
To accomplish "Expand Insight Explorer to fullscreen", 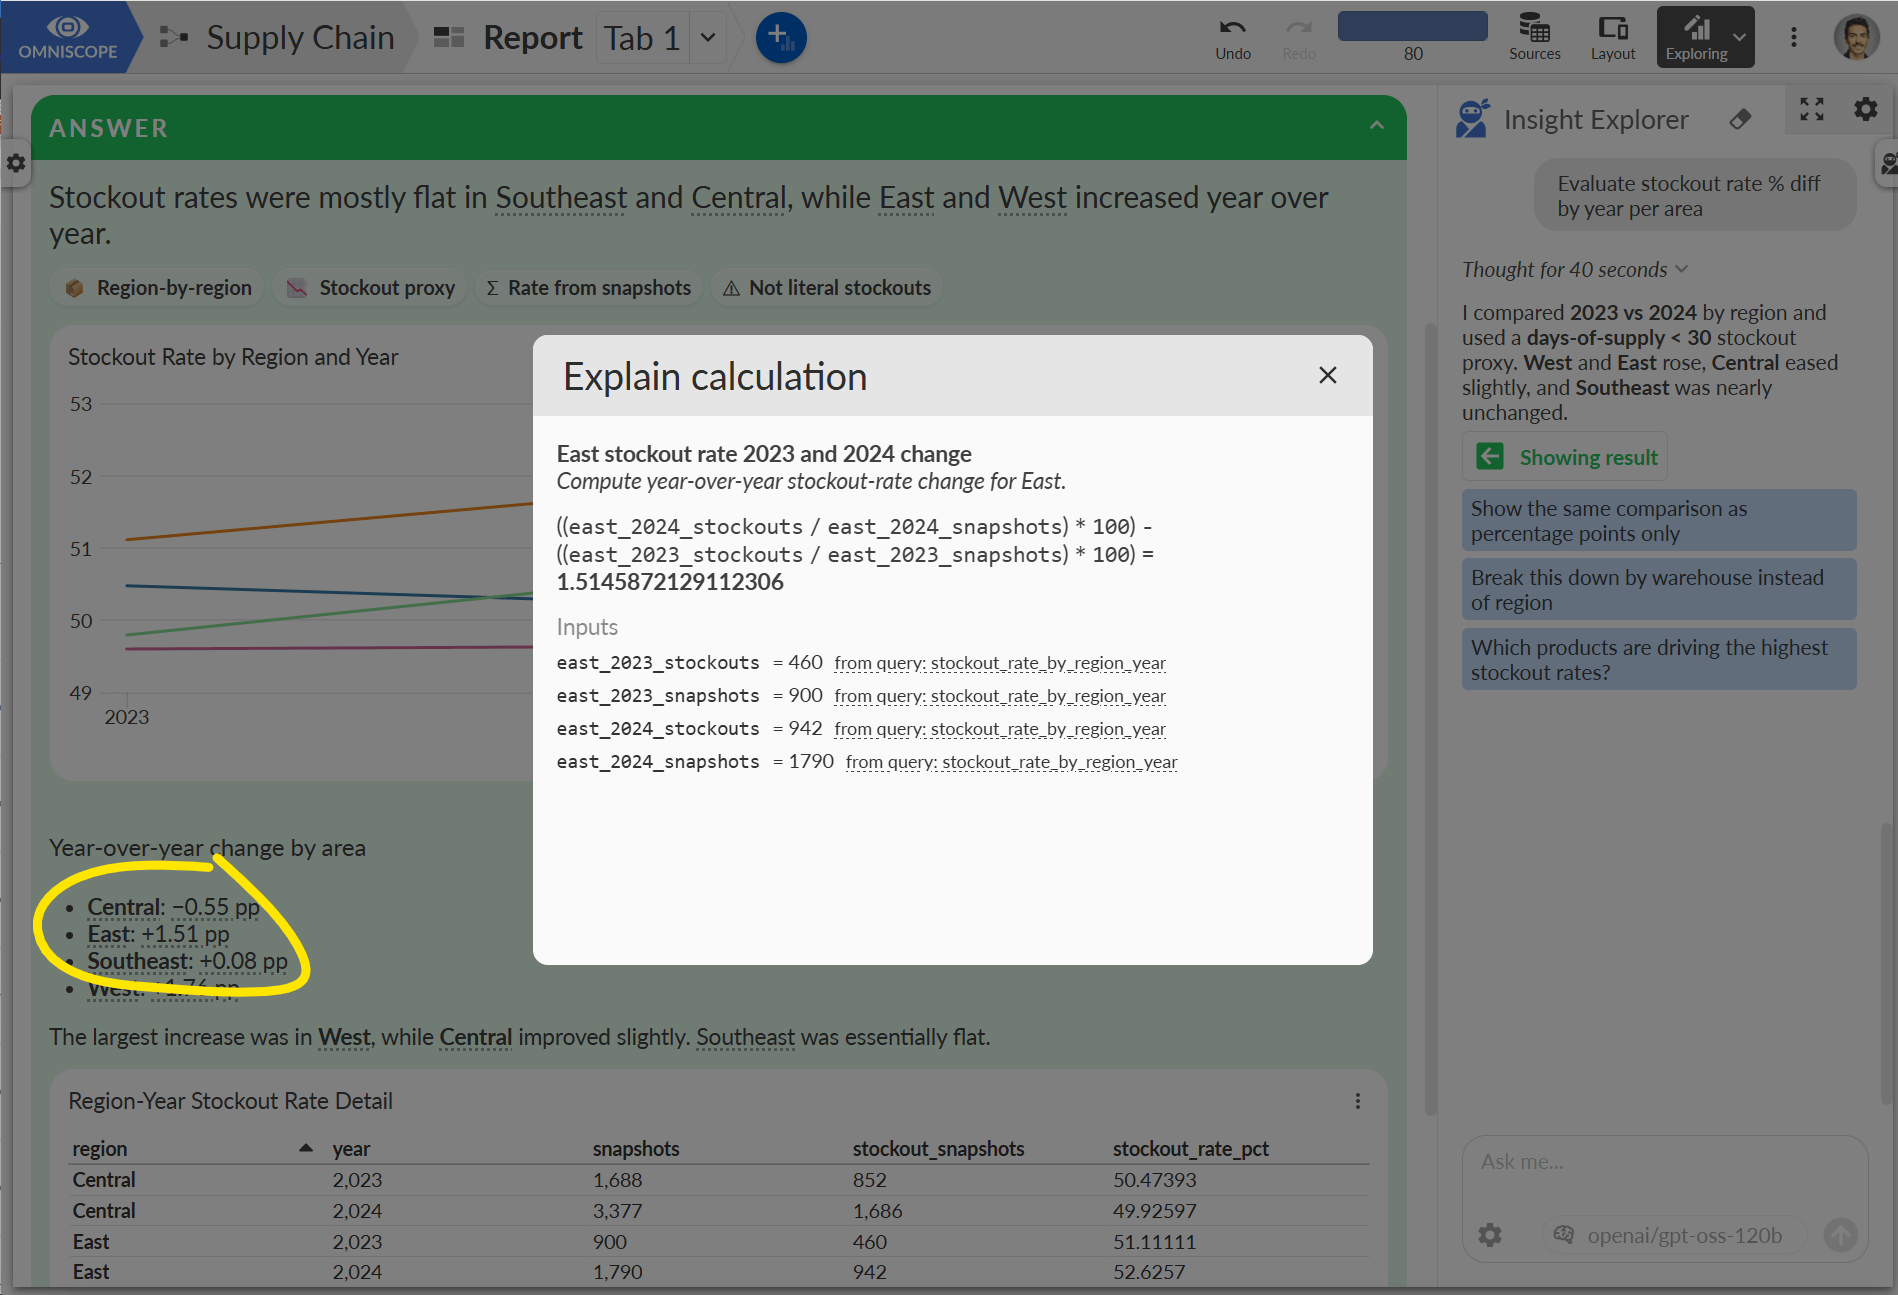I will 1812,109.
